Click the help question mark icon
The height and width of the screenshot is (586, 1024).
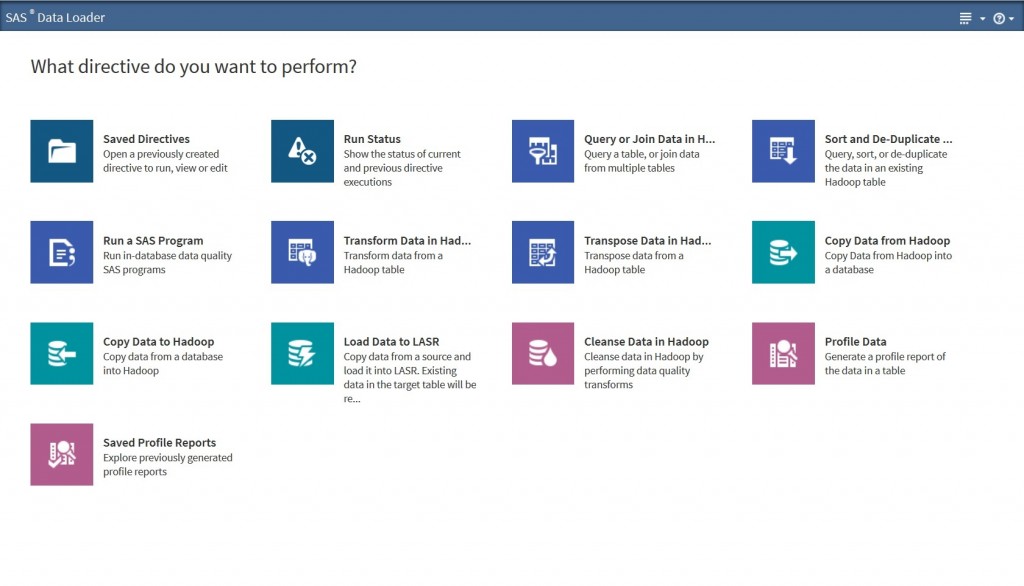(x=999, y=18)
